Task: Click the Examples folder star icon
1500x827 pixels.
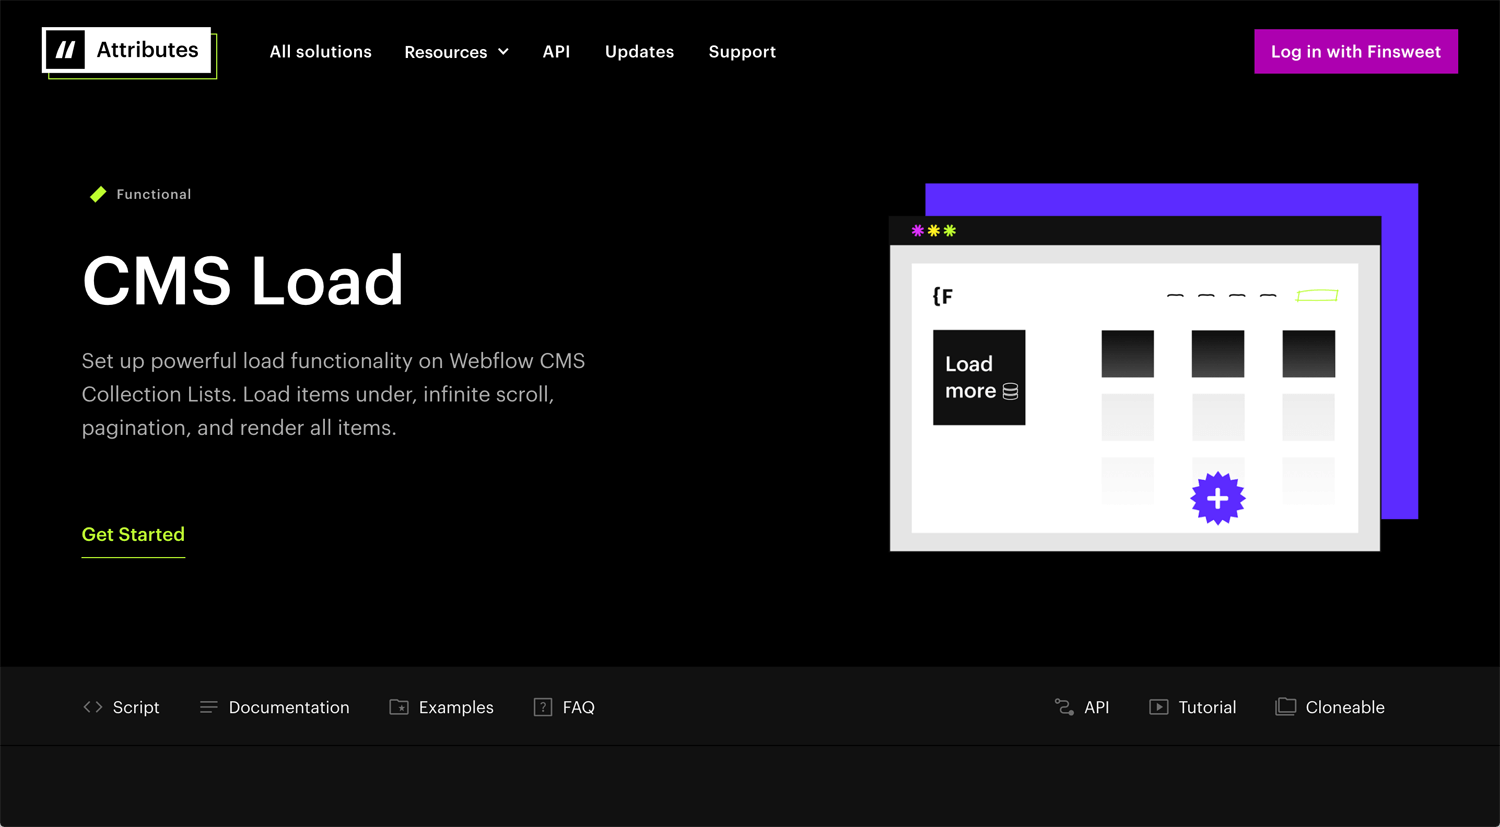Action: point(399,707)
